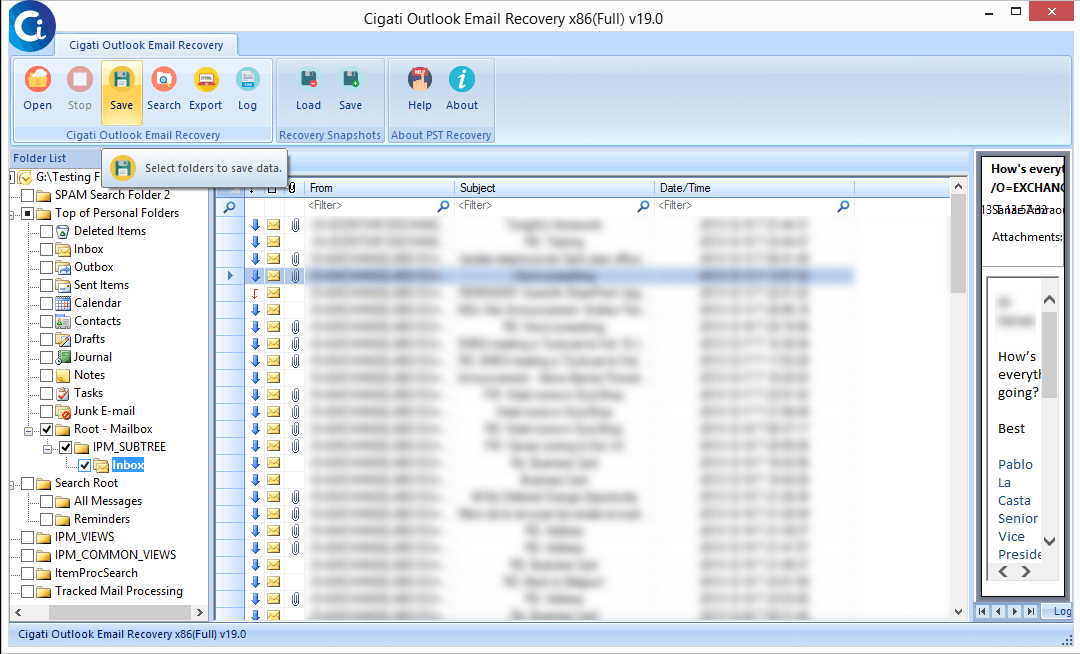Toggle Top of Personal Folders checkbox
The width and height of the screenshot is (1080, 654).
pyautogui.click(x=28, y=213)
